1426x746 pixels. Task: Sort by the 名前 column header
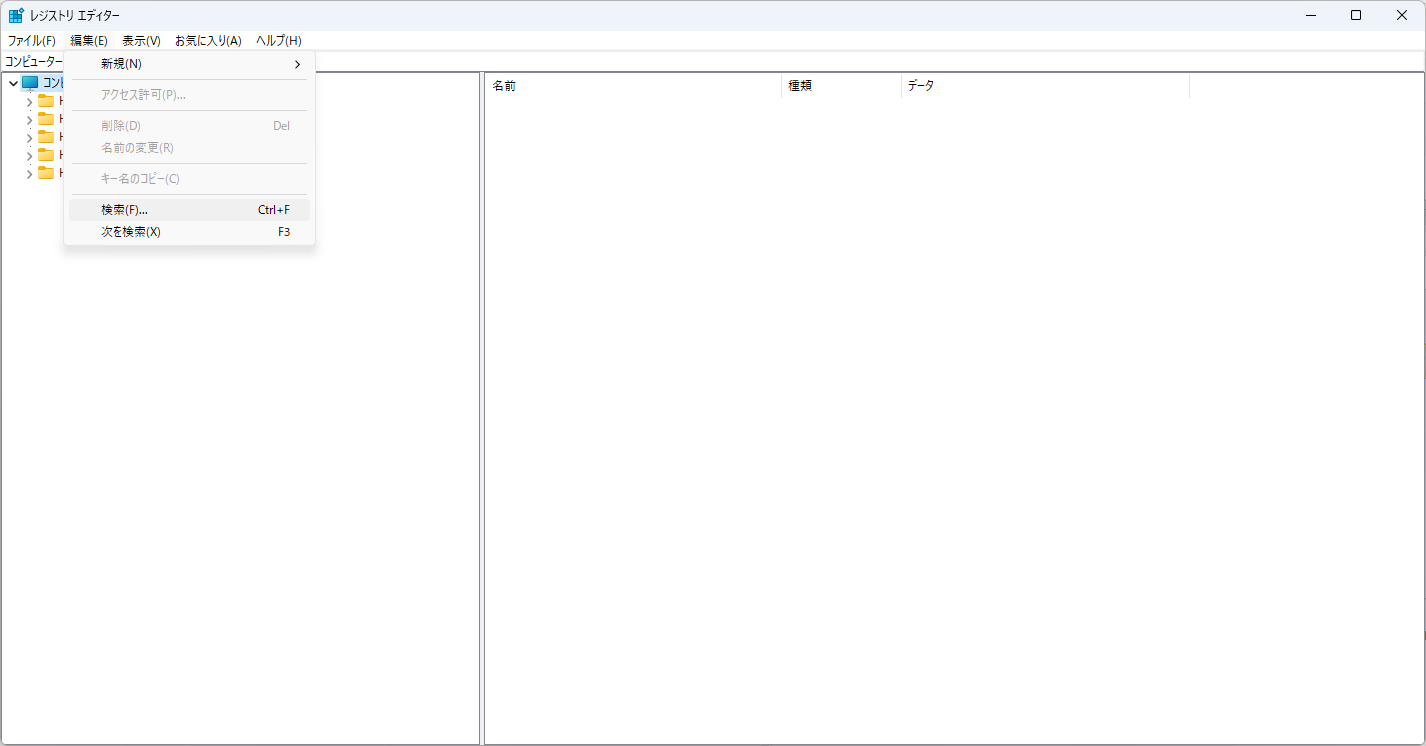(x=633, y=86)
